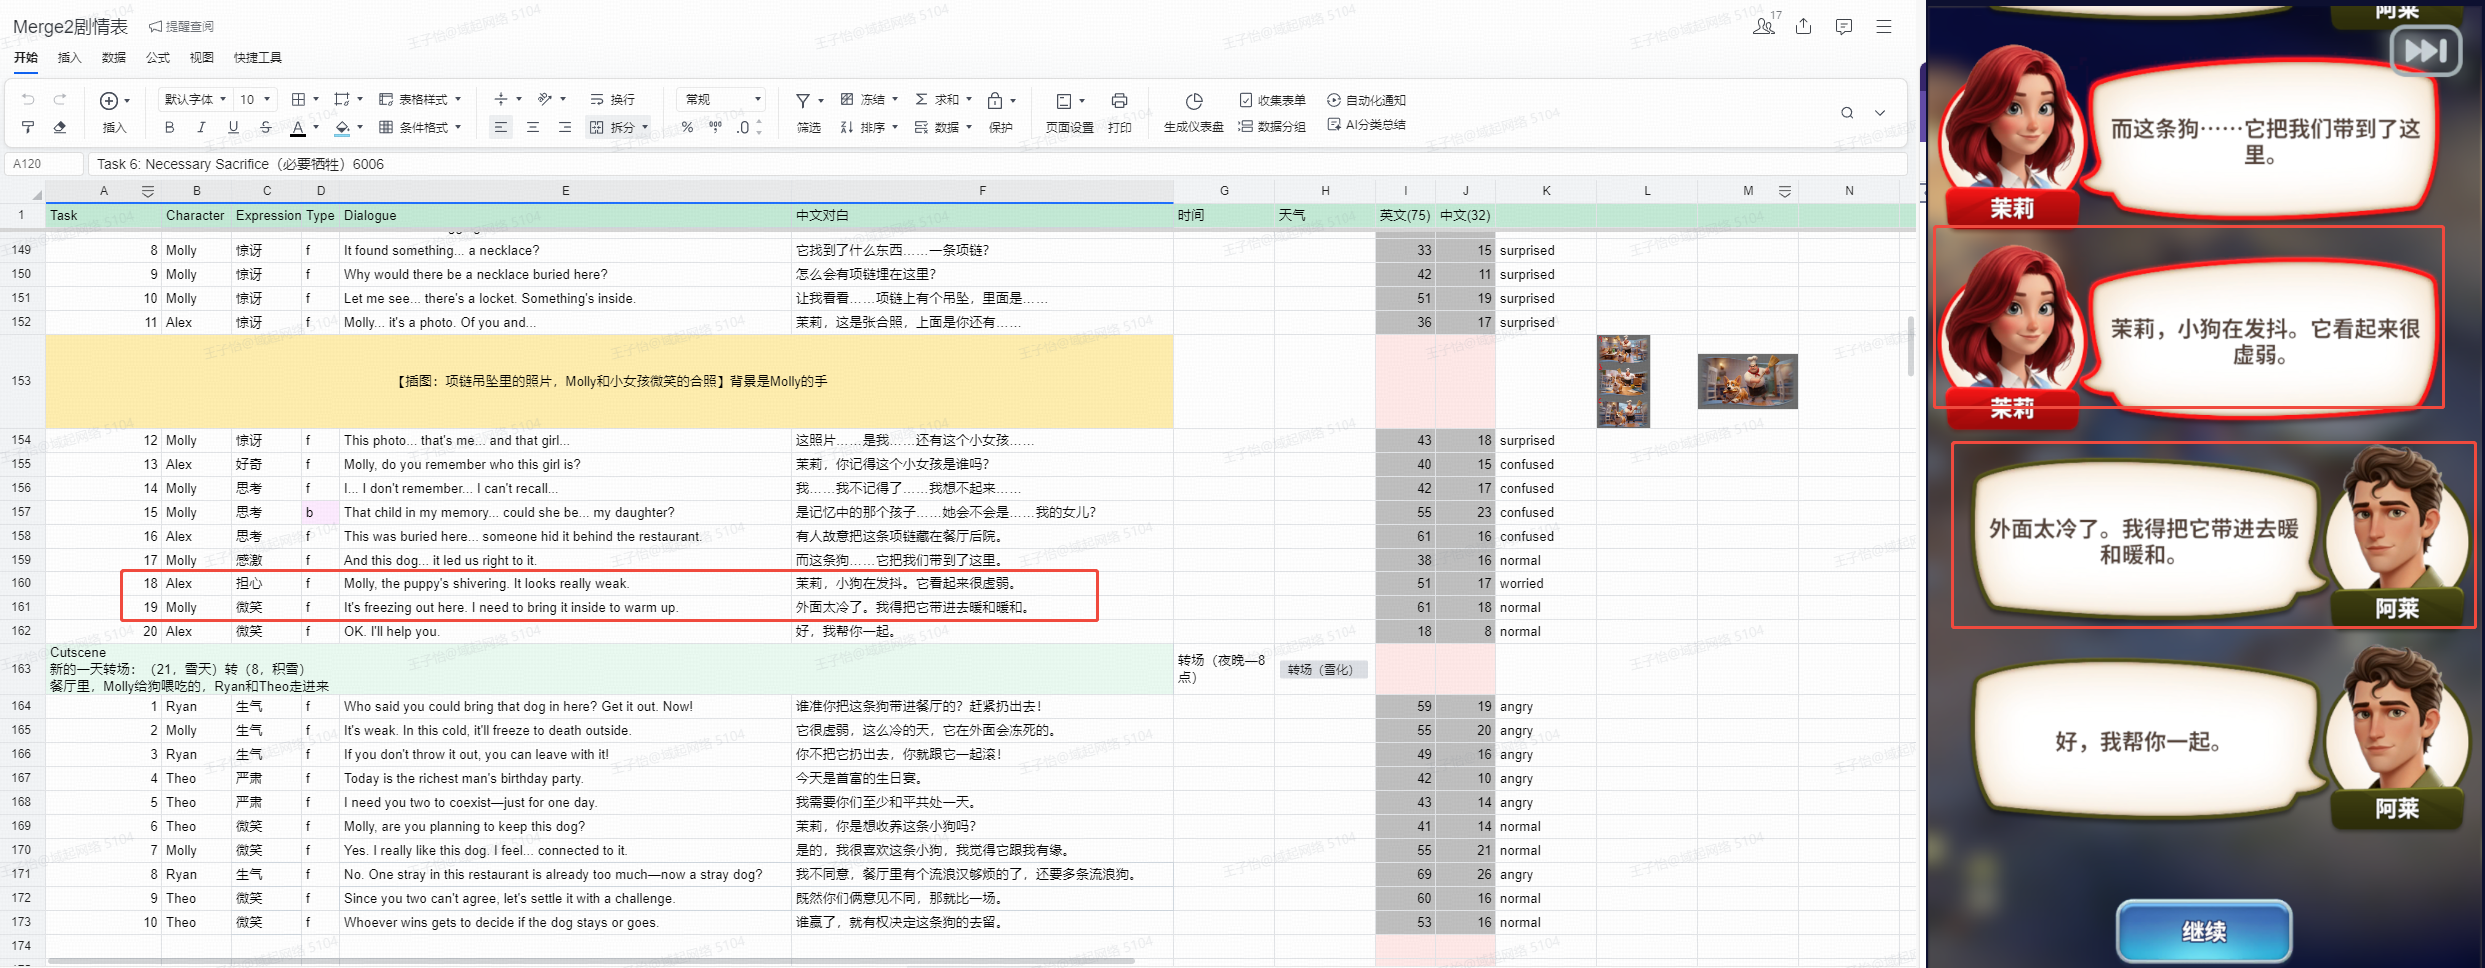
Task: Open the 生成仪表盘 dashboard chart icon
Action: tap(1193, 101)
